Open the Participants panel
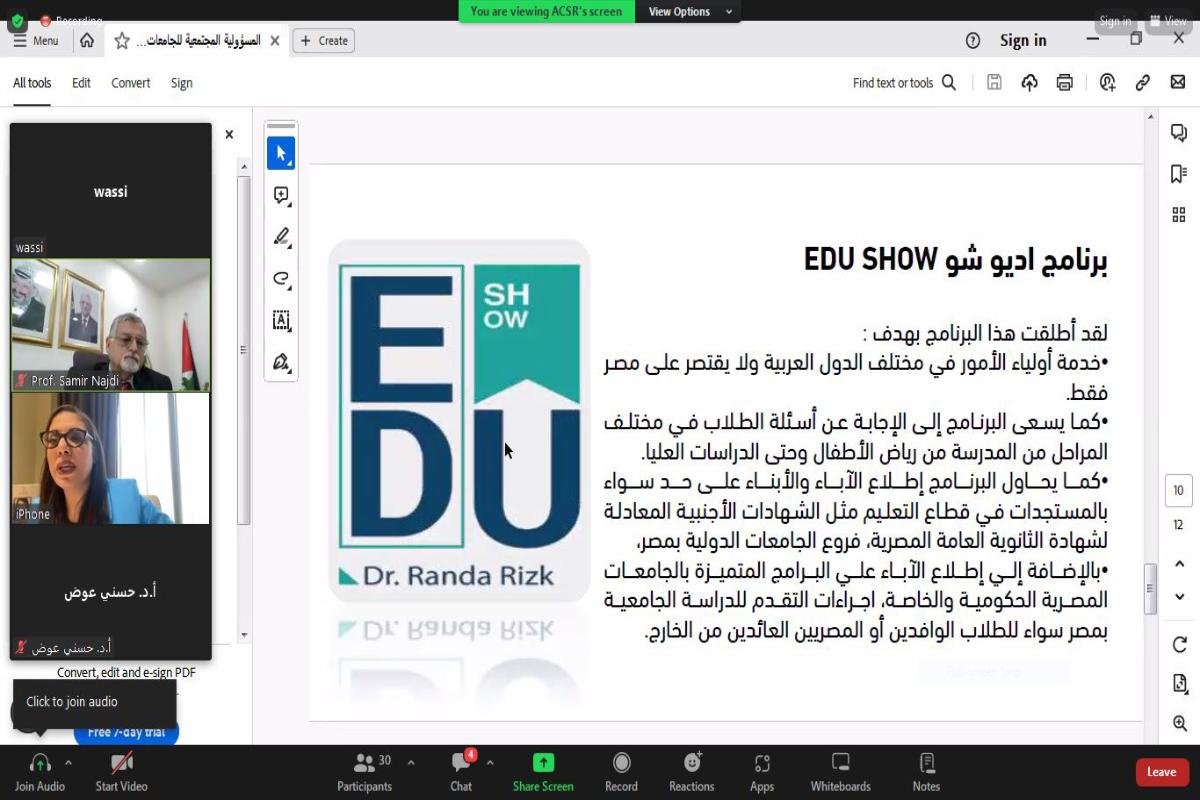 [365, 772]
